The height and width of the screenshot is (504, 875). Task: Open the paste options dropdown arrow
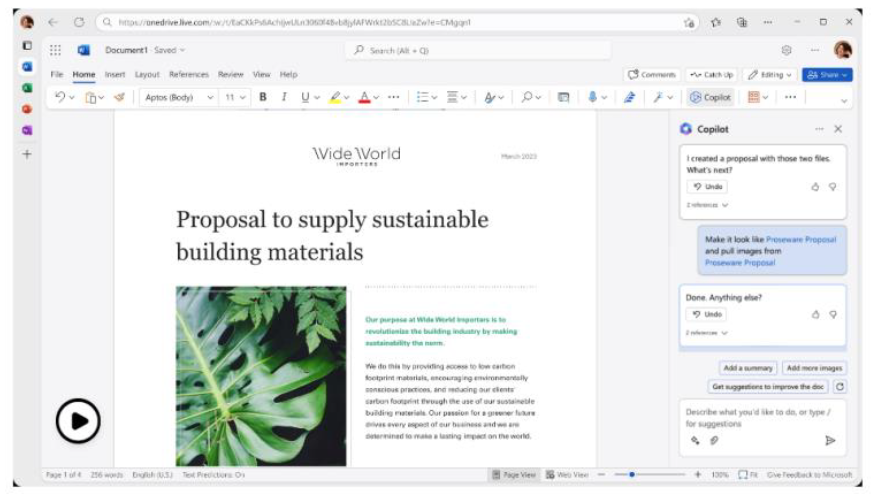tap(101, 98)
